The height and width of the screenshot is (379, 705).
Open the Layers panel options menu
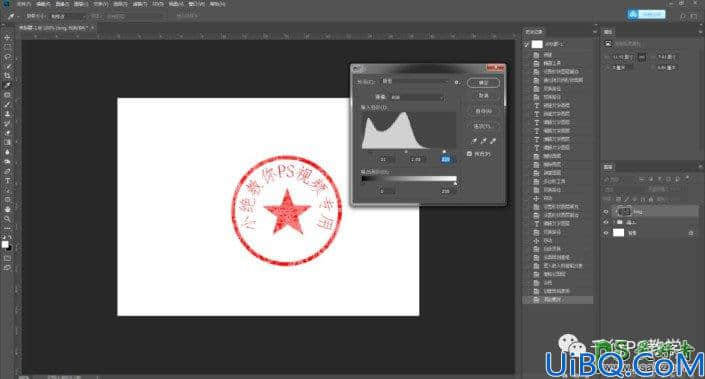click(x=701, y=167)
